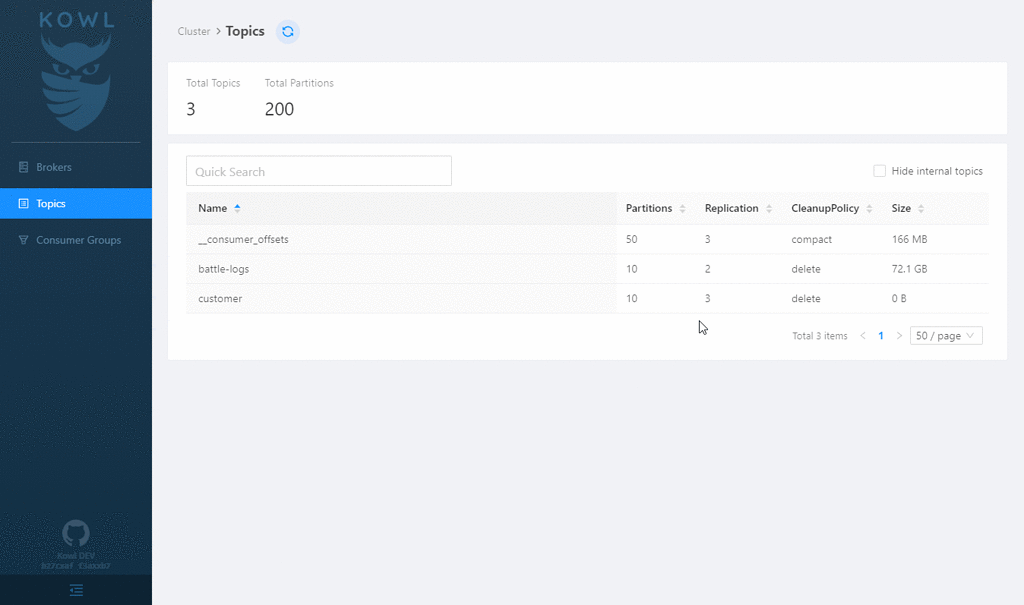Screen dimensions: 1024x605
Task: Click the refresh topics icon
Action: [x=287, y=31]
